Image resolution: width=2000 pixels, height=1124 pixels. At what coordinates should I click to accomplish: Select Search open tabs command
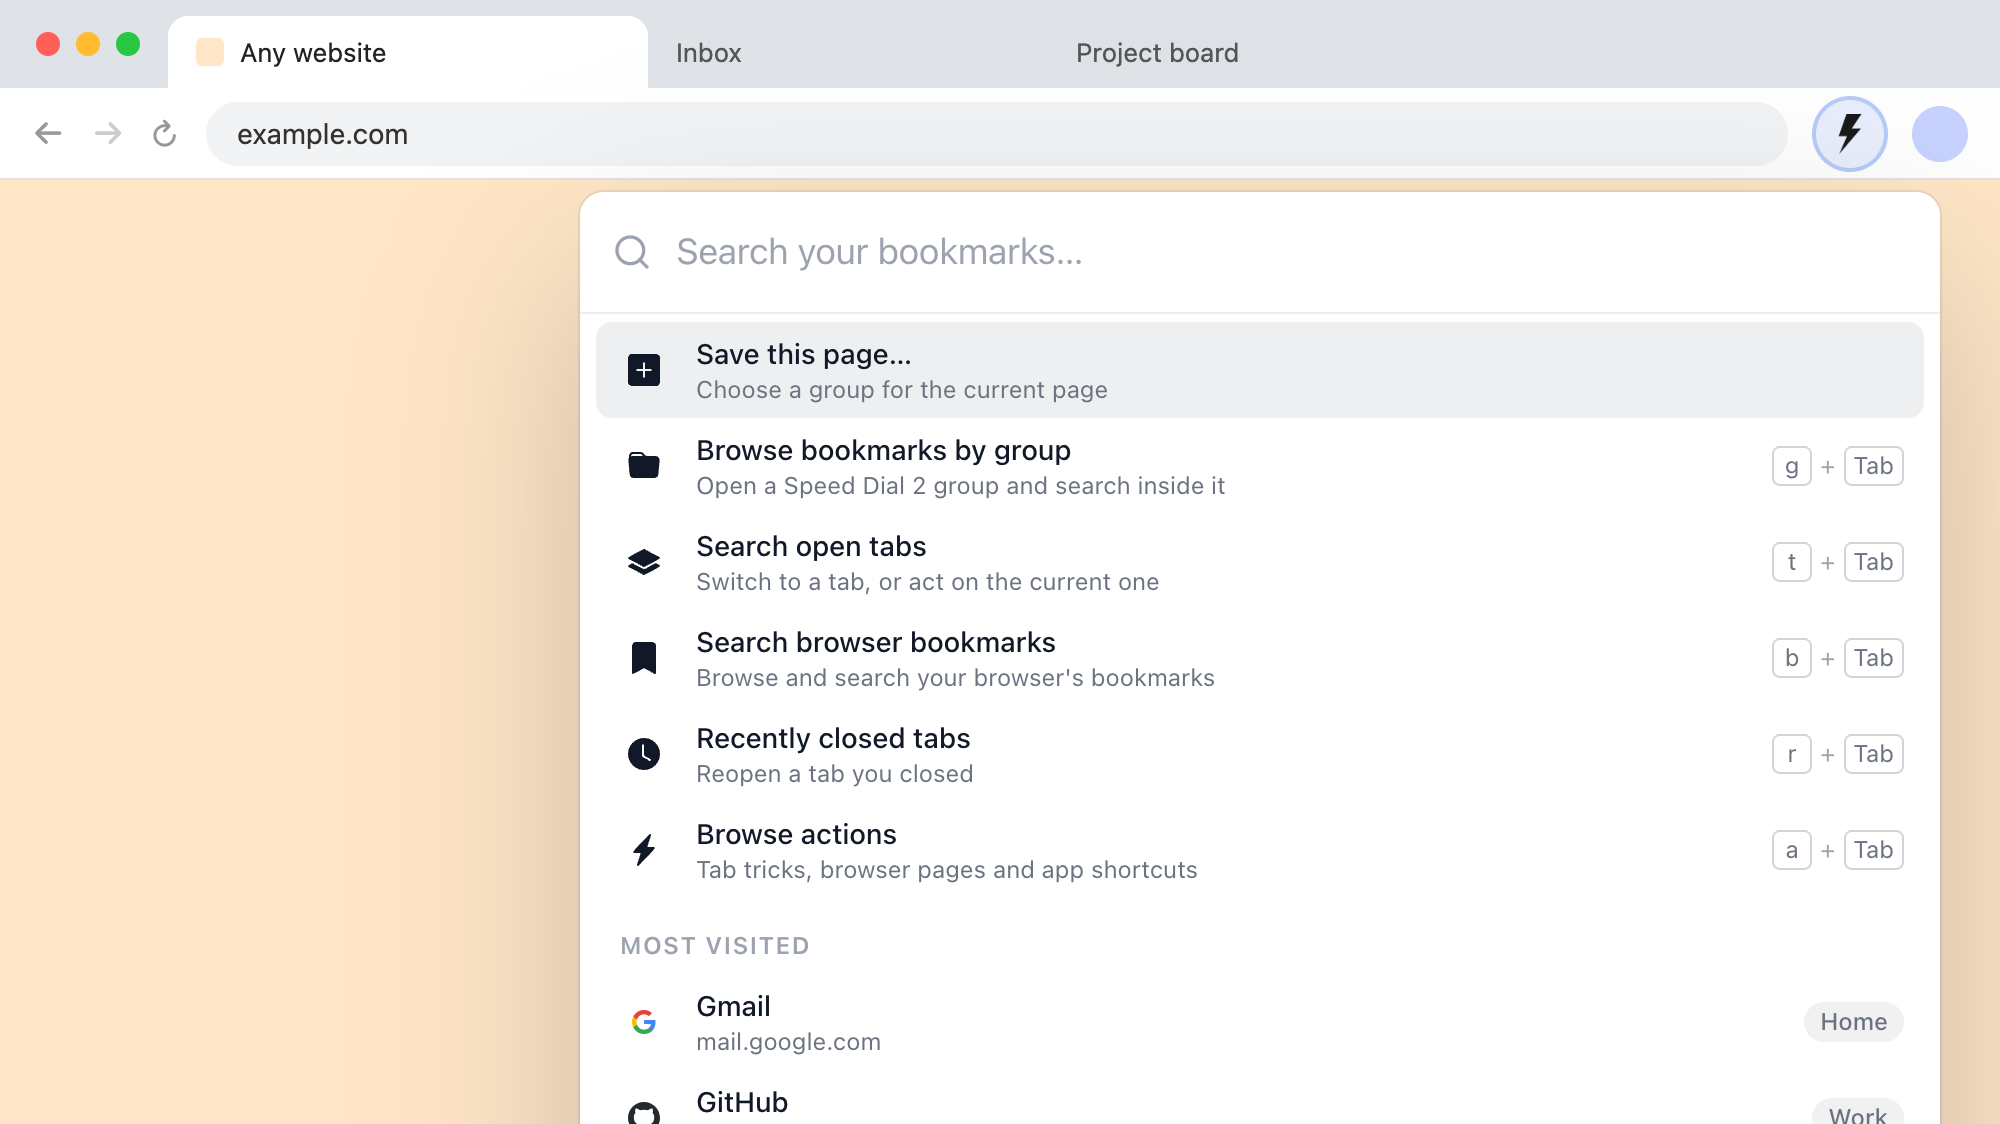point(1260,562)
